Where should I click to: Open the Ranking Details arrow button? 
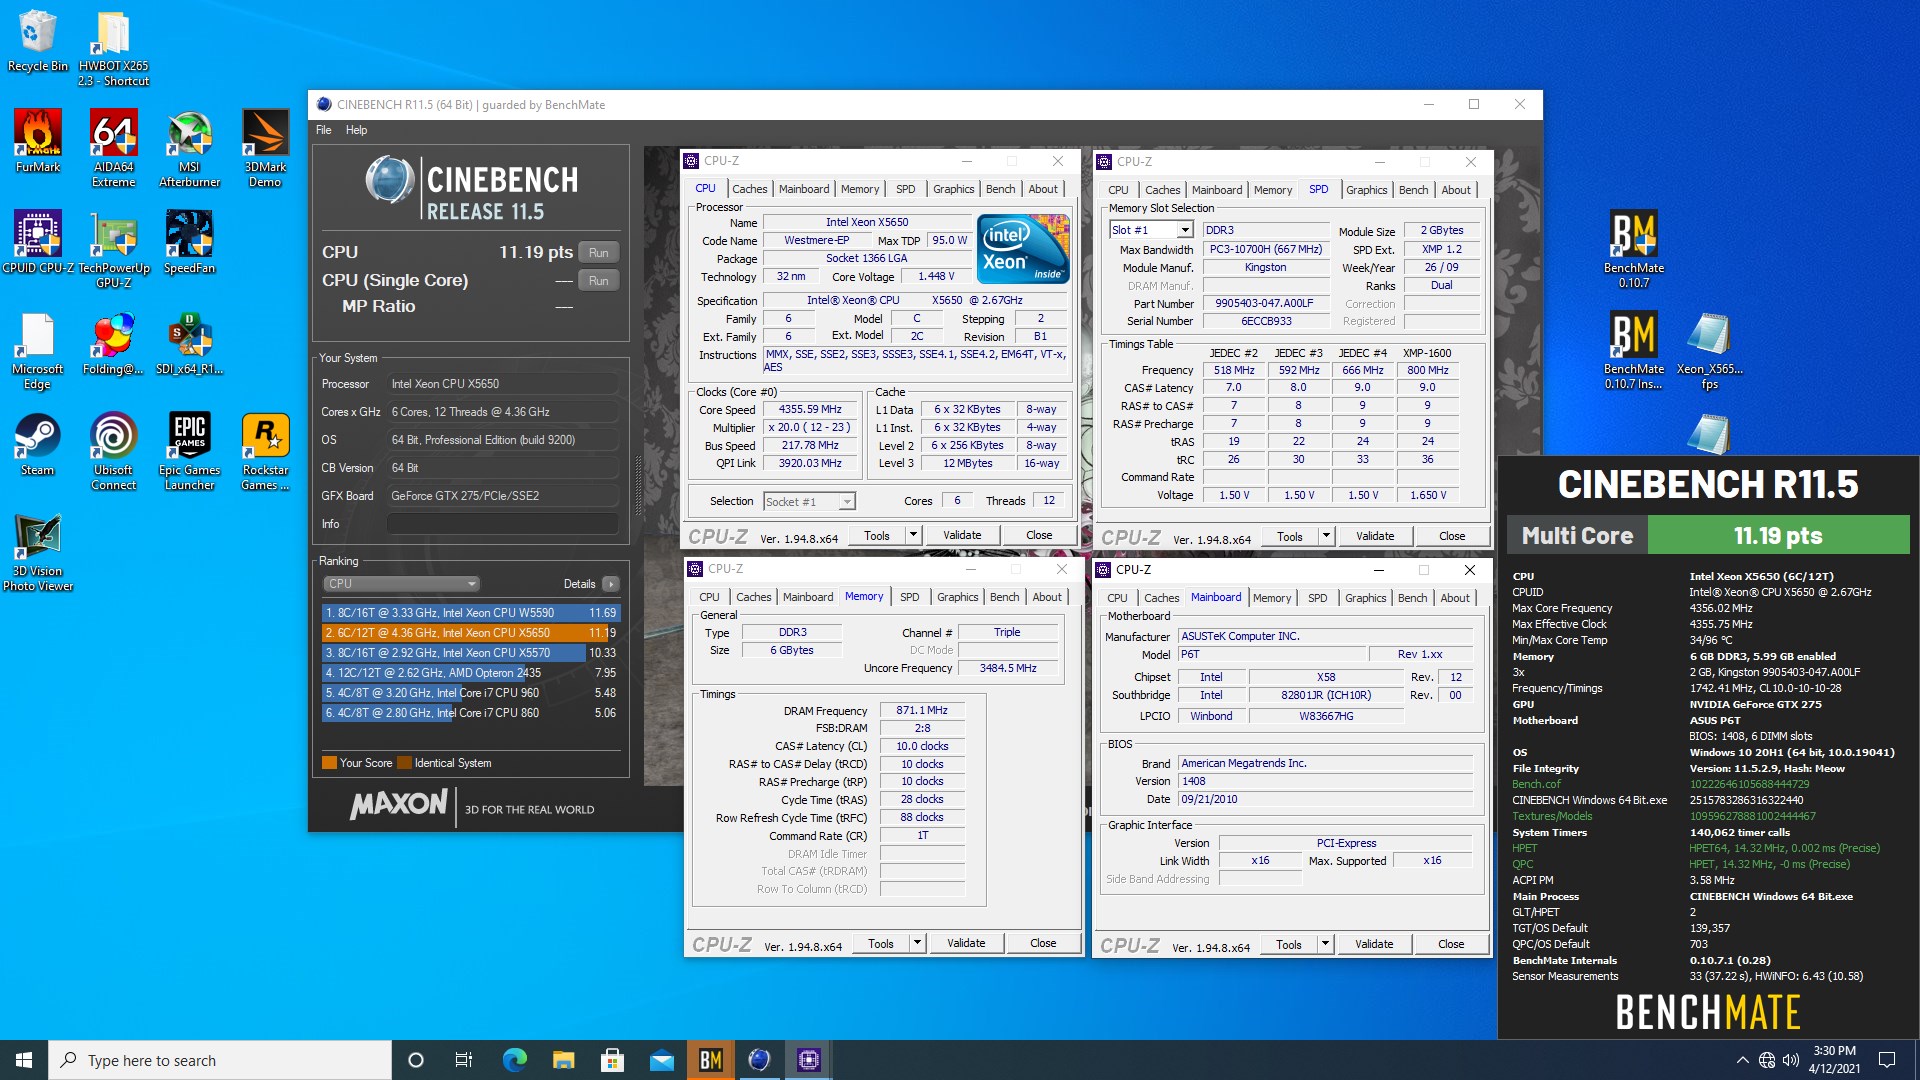610,584
